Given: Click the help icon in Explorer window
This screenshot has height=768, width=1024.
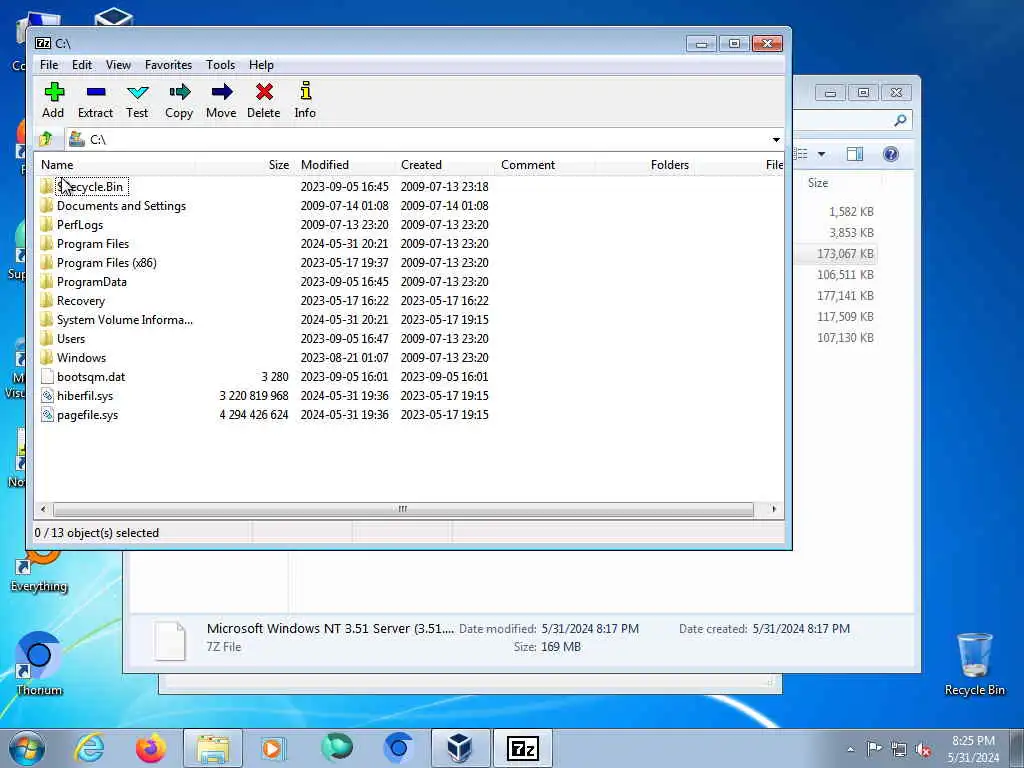Looking at the screenshot, I should pos(890,154).
